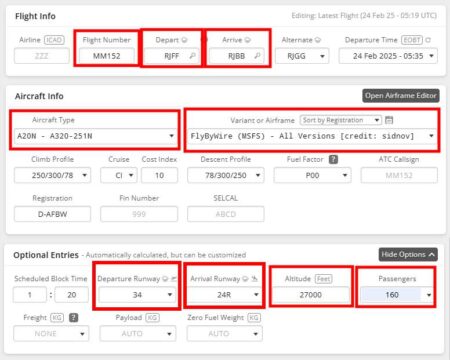
Task: Toggle the Airline ICAO code badge
Action: tap(54, 40)
